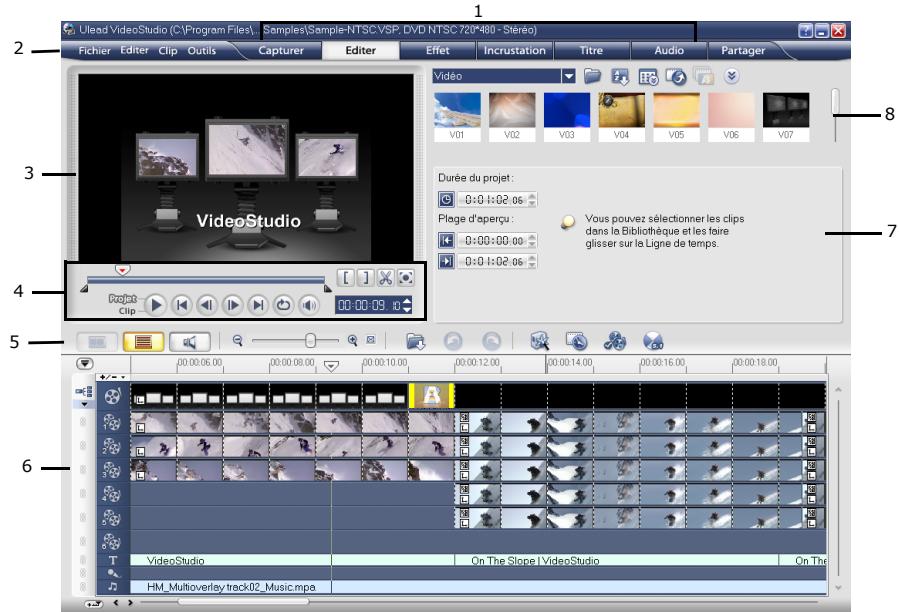Image resolution: width=899 pixels, height=612 pixels.
Task: Click the red preview scrubber handle
Action: [x=122, y=269]
